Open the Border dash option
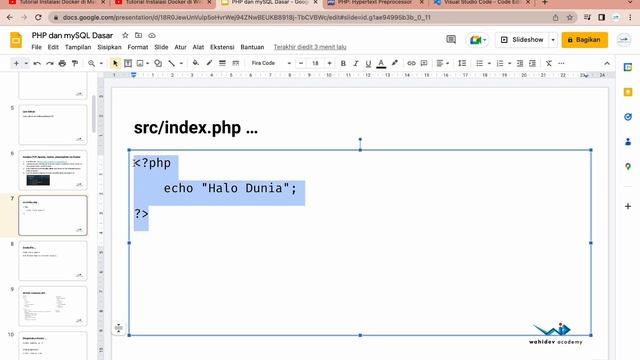The width and height of the screenshot is (640, 360). 236,63
